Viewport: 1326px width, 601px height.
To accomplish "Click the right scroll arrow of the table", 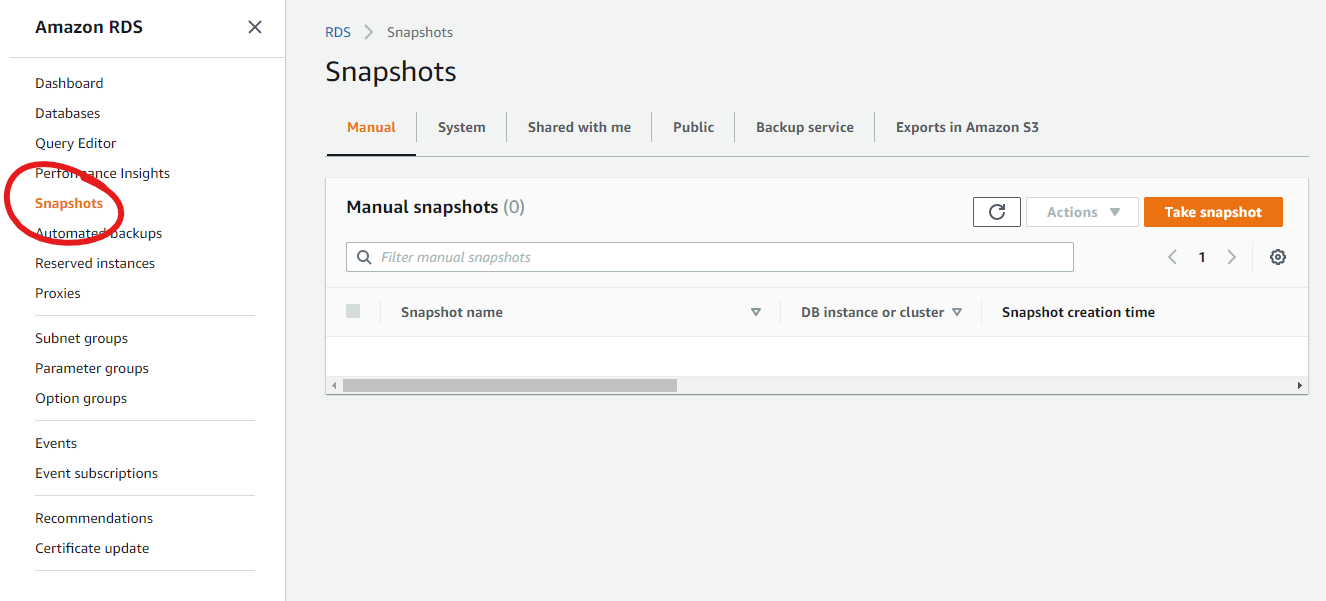I will [1300, 385].
